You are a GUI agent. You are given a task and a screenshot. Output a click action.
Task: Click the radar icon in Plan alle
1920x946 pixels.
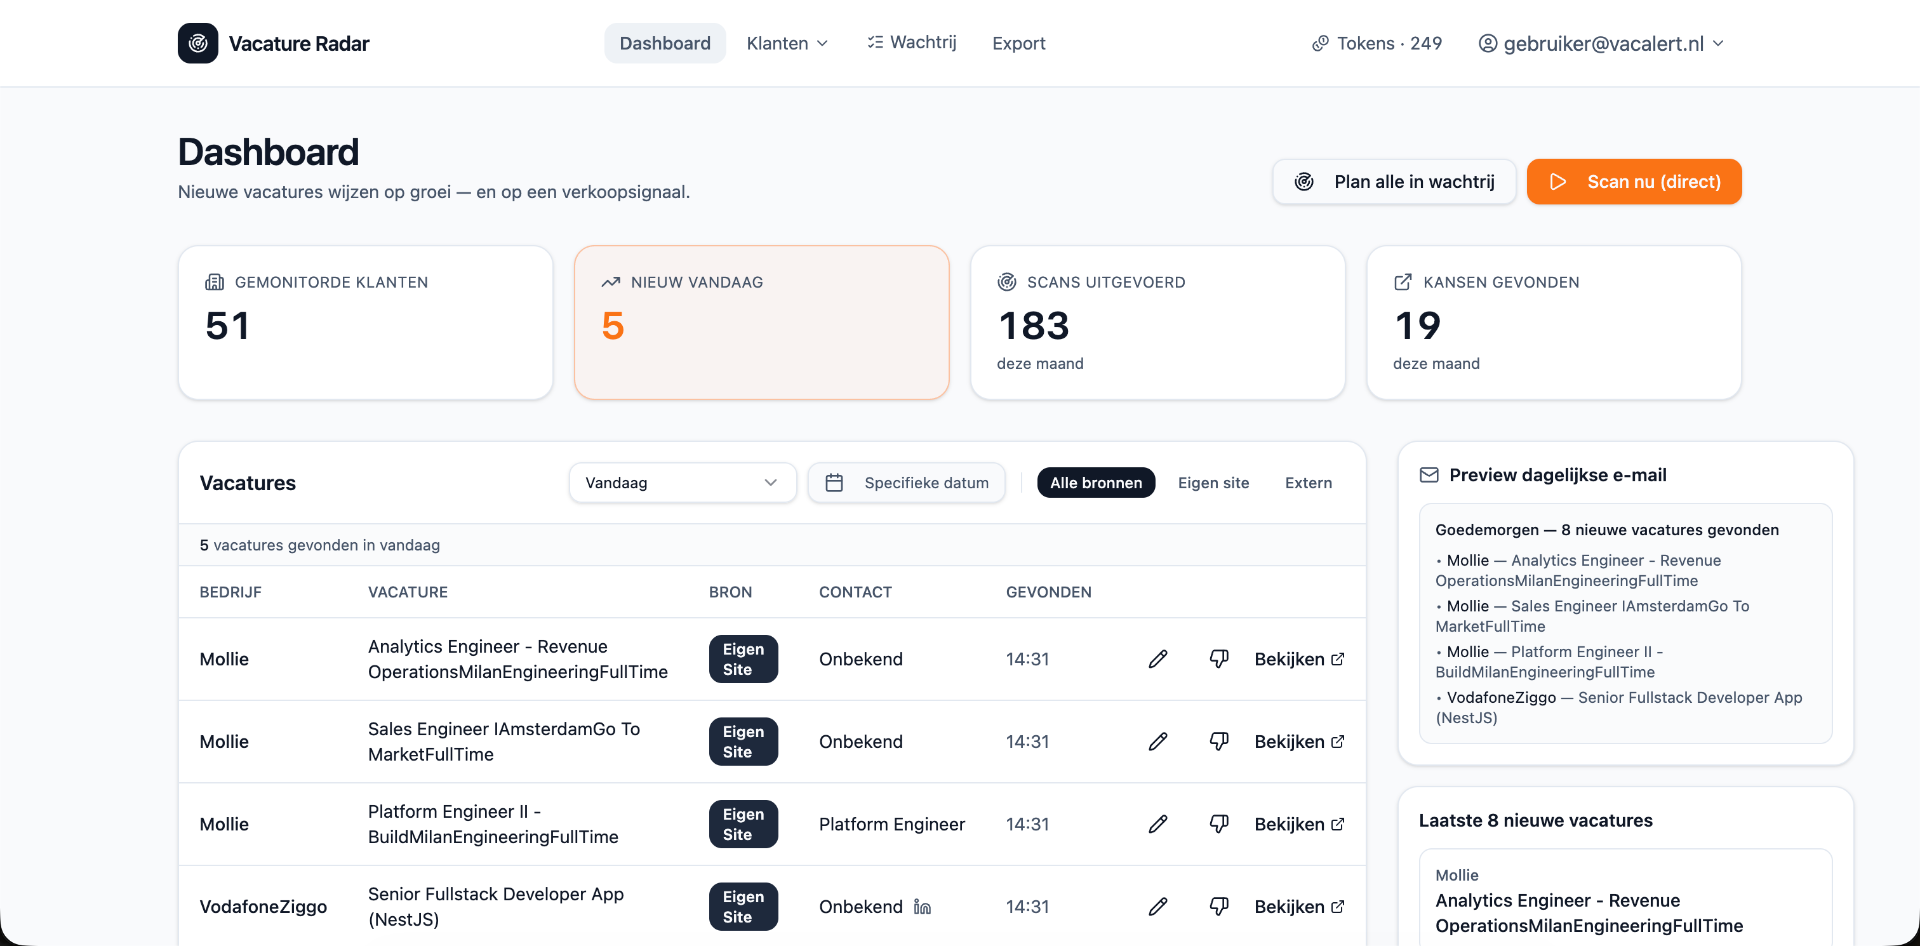pyautogui.click(x=1304, y=182)
